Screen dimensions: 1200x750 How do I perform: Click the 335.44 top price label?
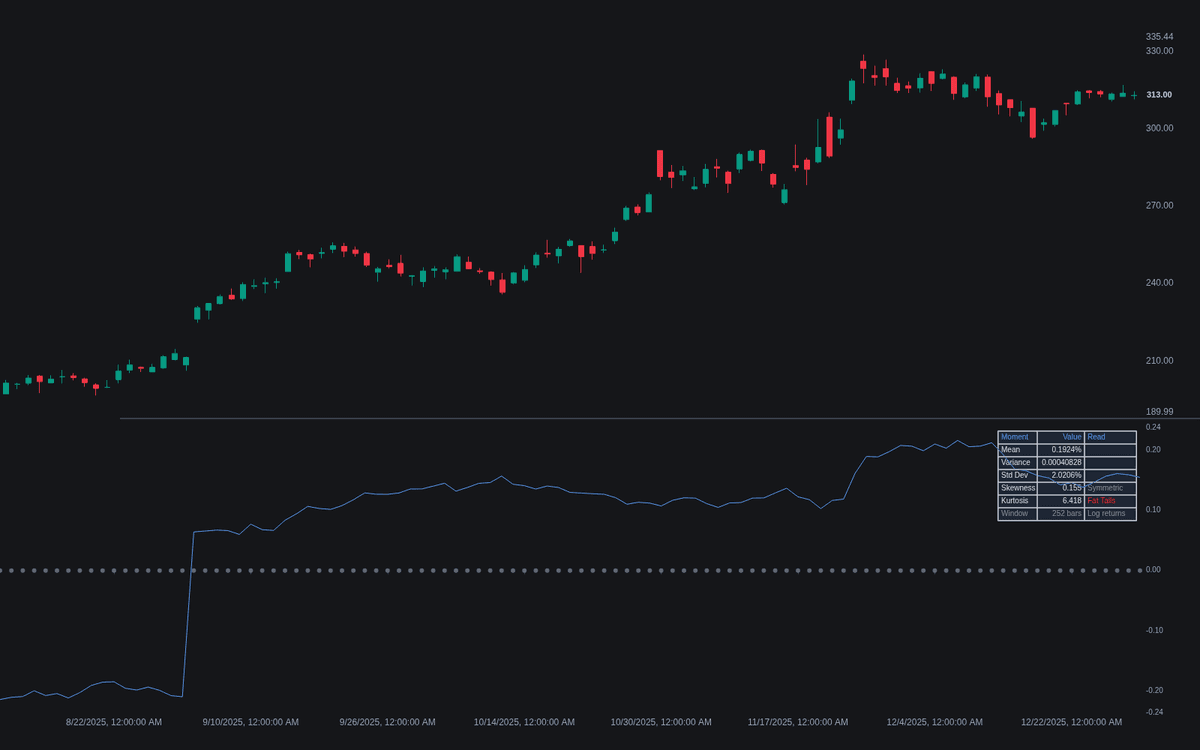(x=1159, y=37)
